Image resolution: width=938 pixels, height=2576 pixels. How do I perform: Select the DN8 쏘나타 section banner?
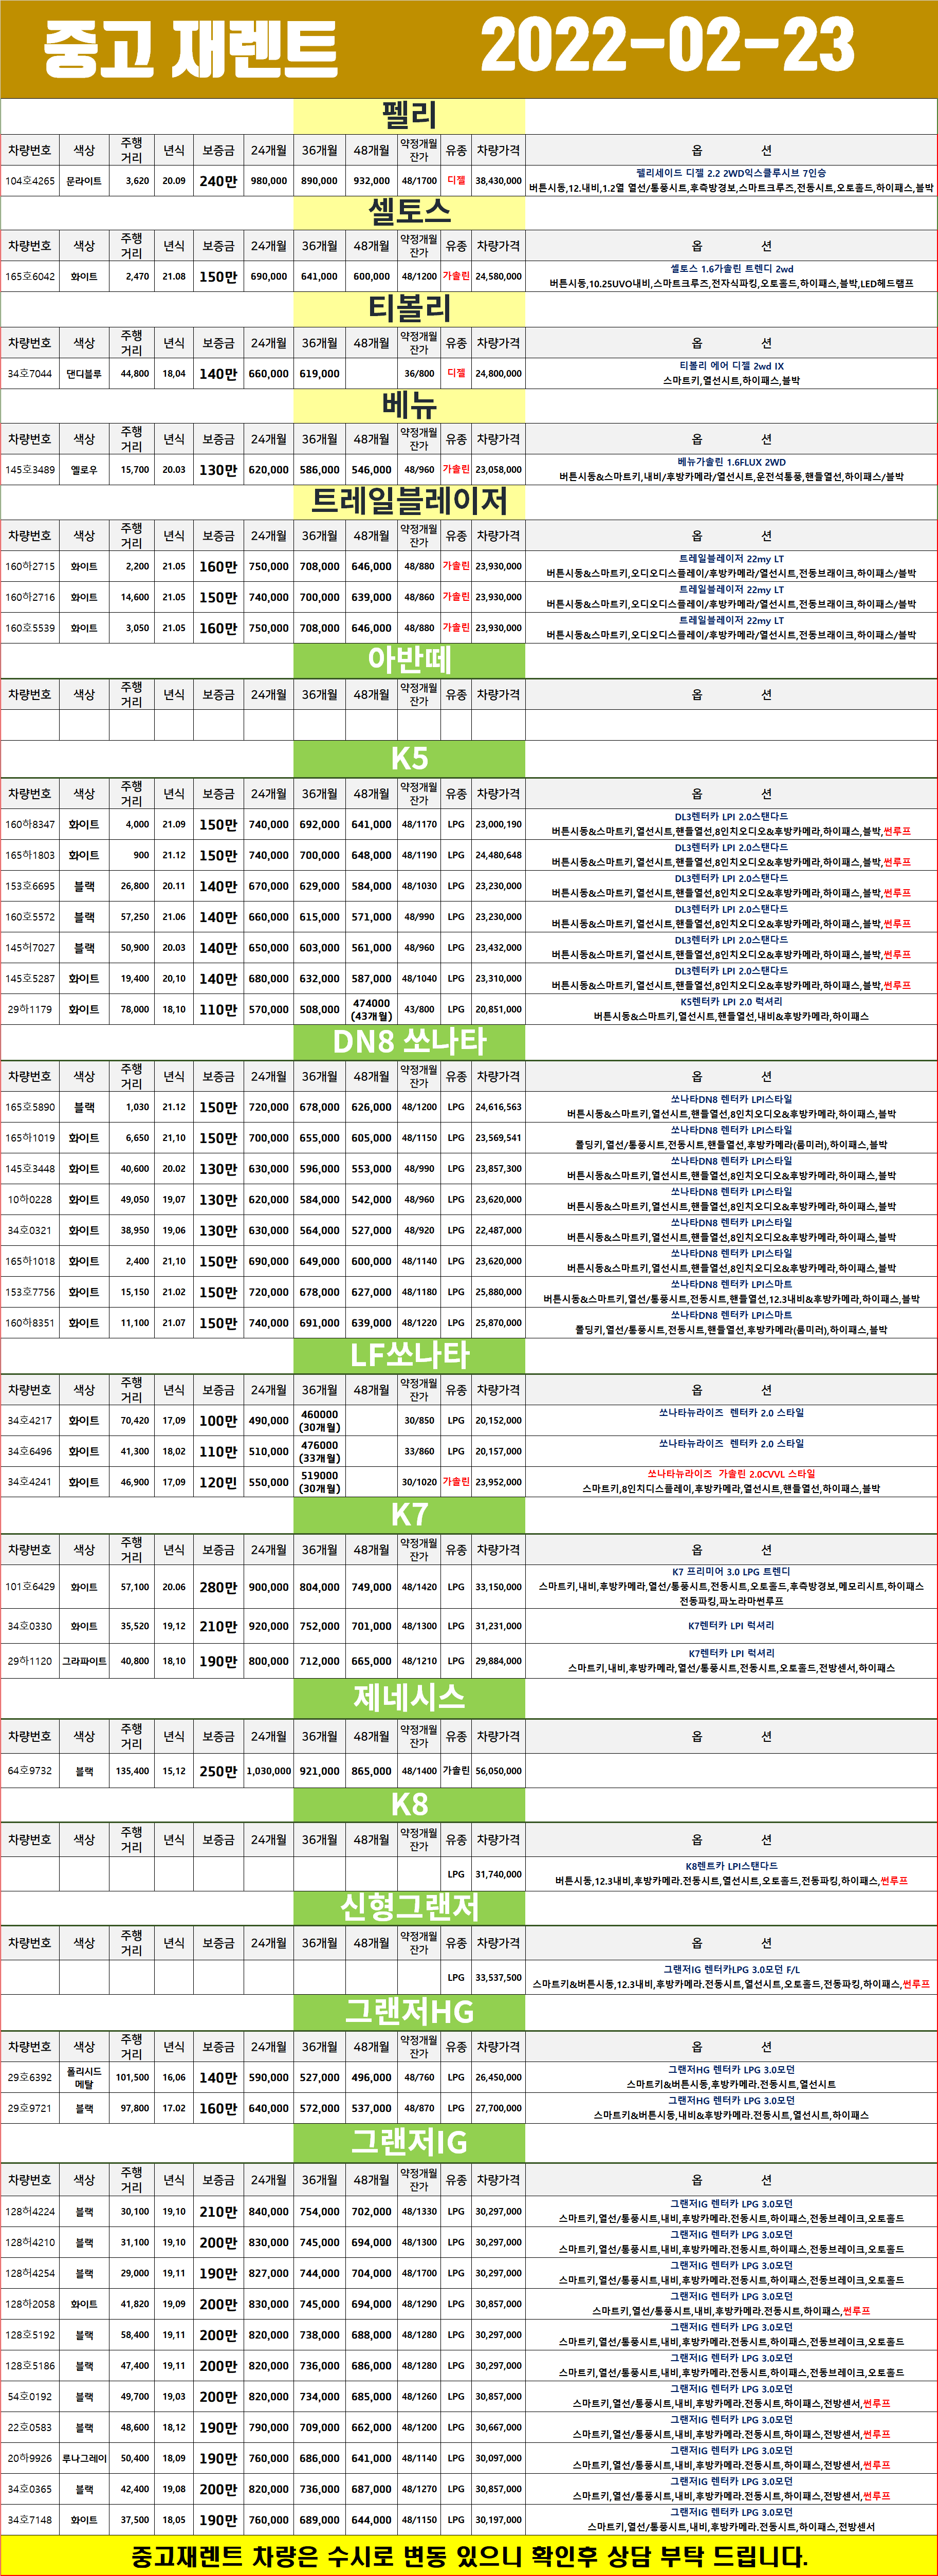(x=409, y=1041)
